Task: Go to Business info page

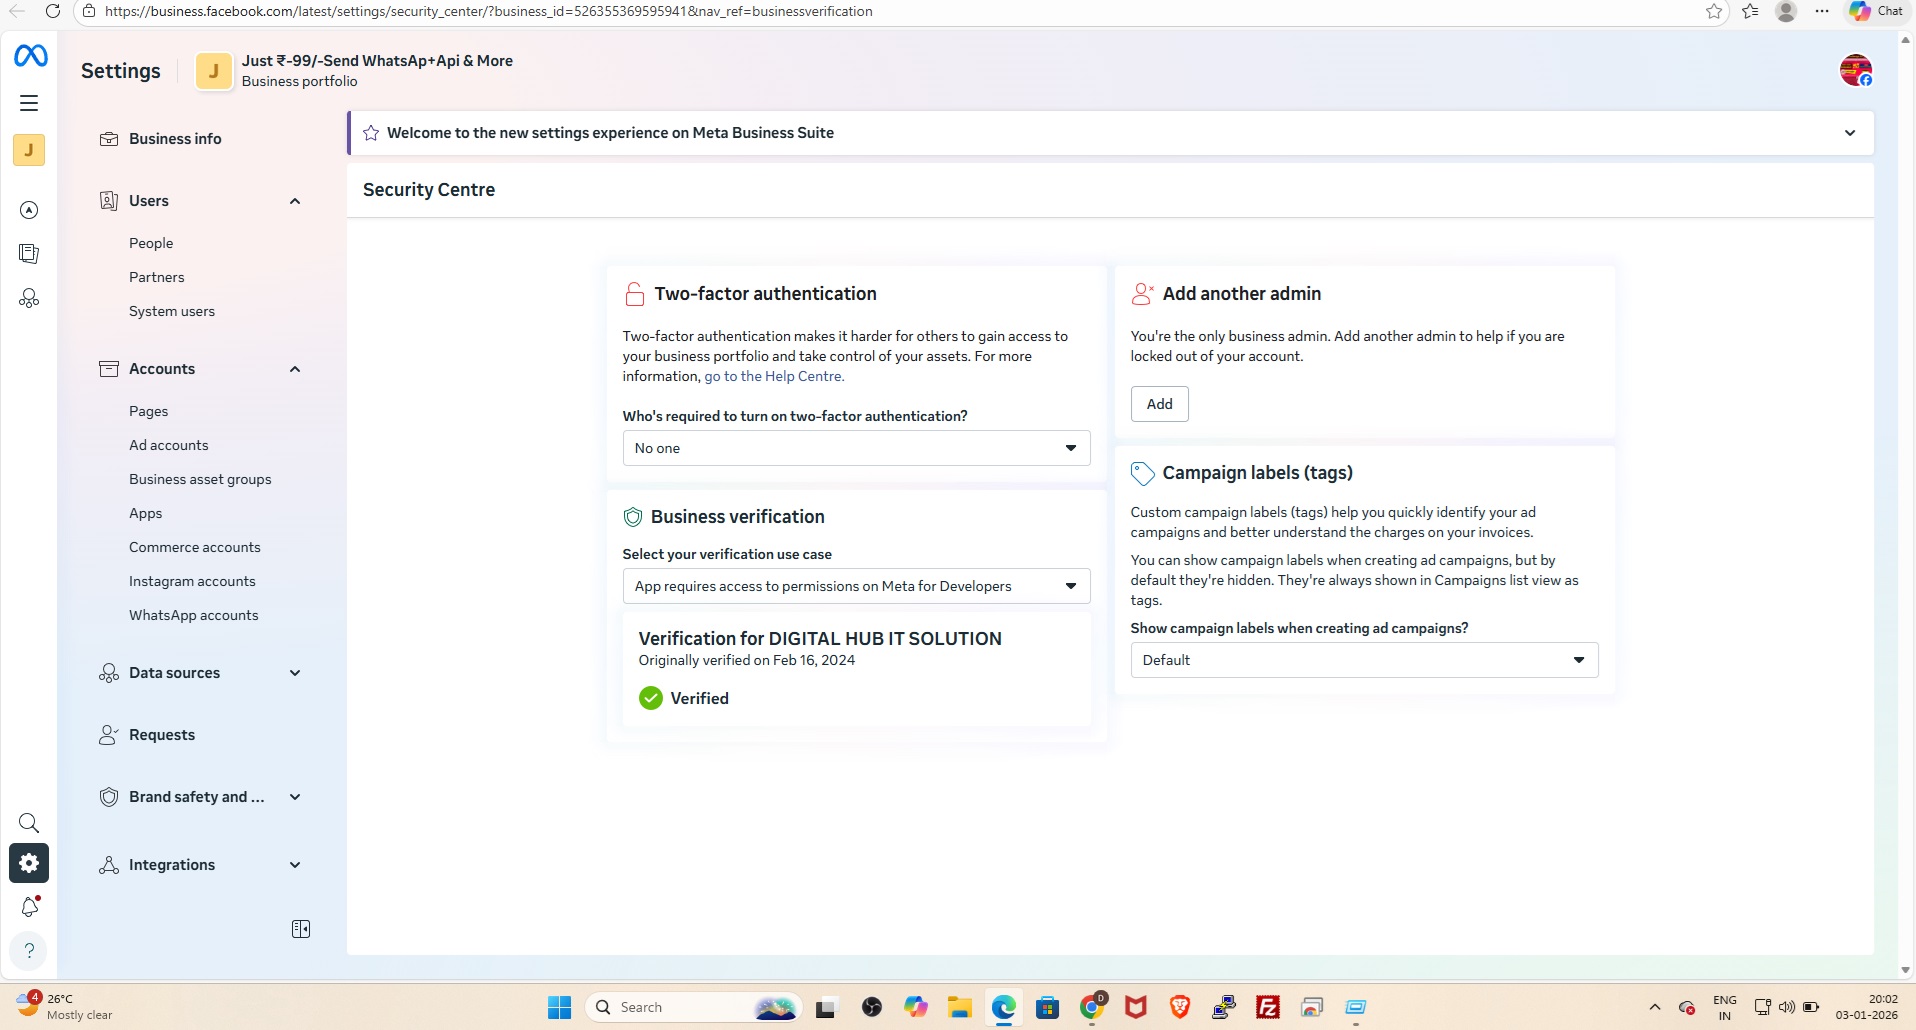Action: (x=175, y=139)
